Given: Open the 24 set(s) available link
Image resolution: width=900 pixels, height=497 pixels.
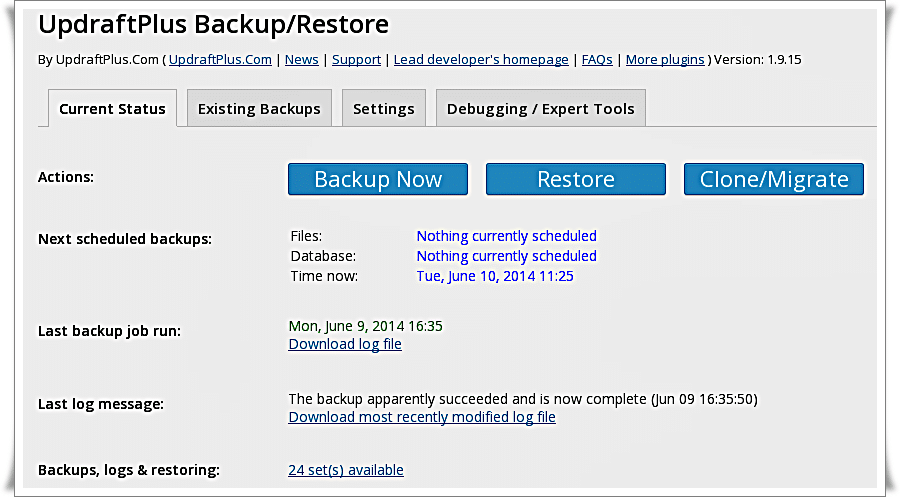Looking at the screenshot, I should click(x=346, y=470).
